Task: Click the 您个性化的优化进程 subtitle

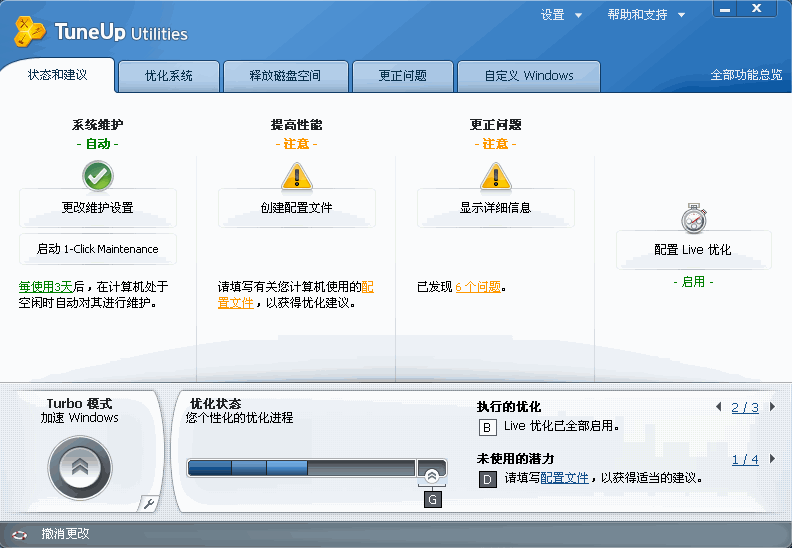Action: (239, 418)
